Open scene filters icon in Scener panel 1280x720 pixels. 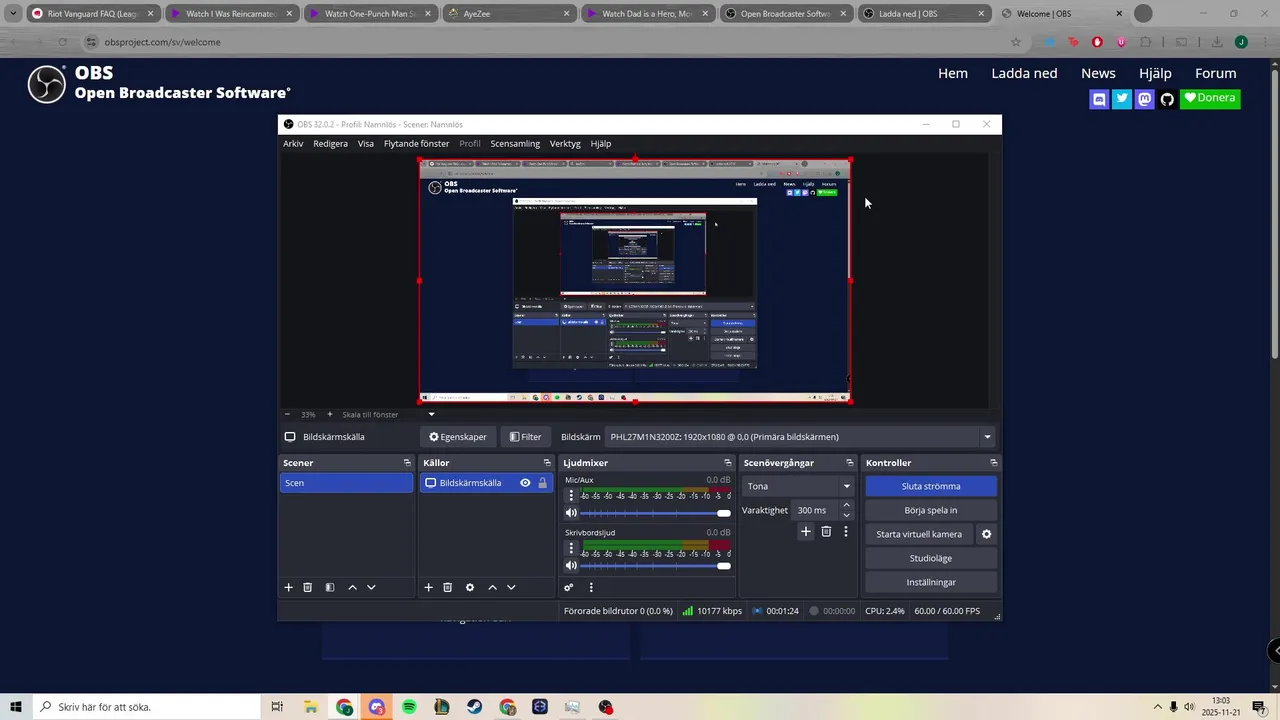pos(330,587)
